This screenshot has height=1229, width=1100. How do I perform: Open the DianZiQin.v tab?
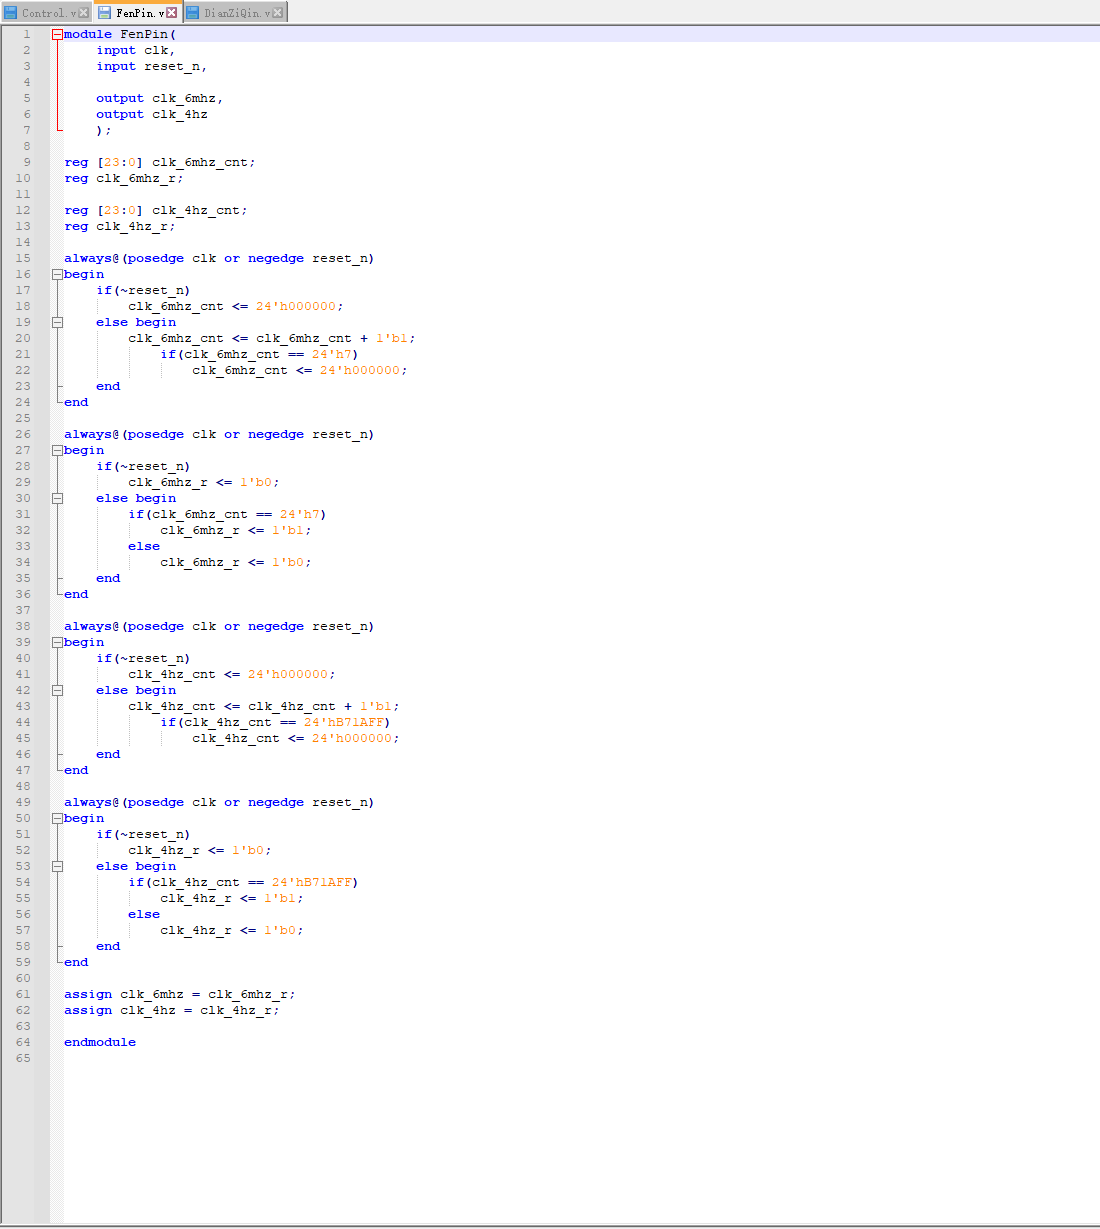point(235,13)
